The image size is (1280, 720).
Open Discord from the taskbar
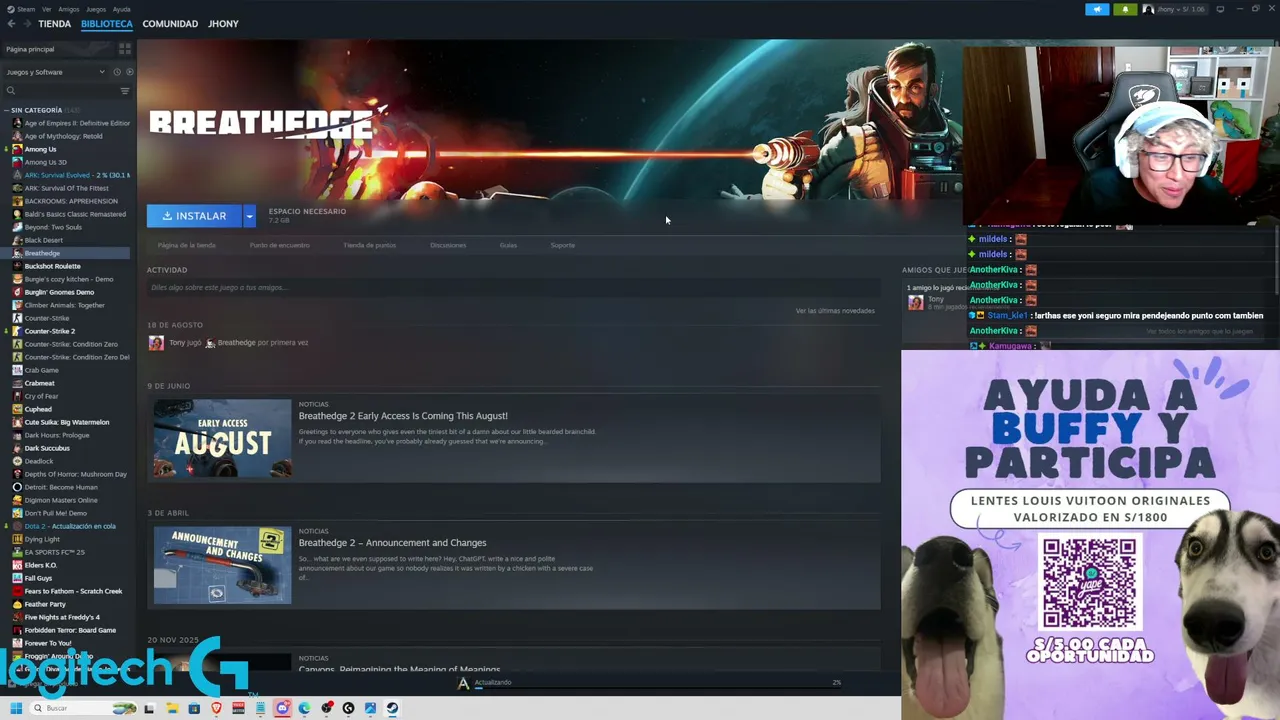[x=282, y=708]
